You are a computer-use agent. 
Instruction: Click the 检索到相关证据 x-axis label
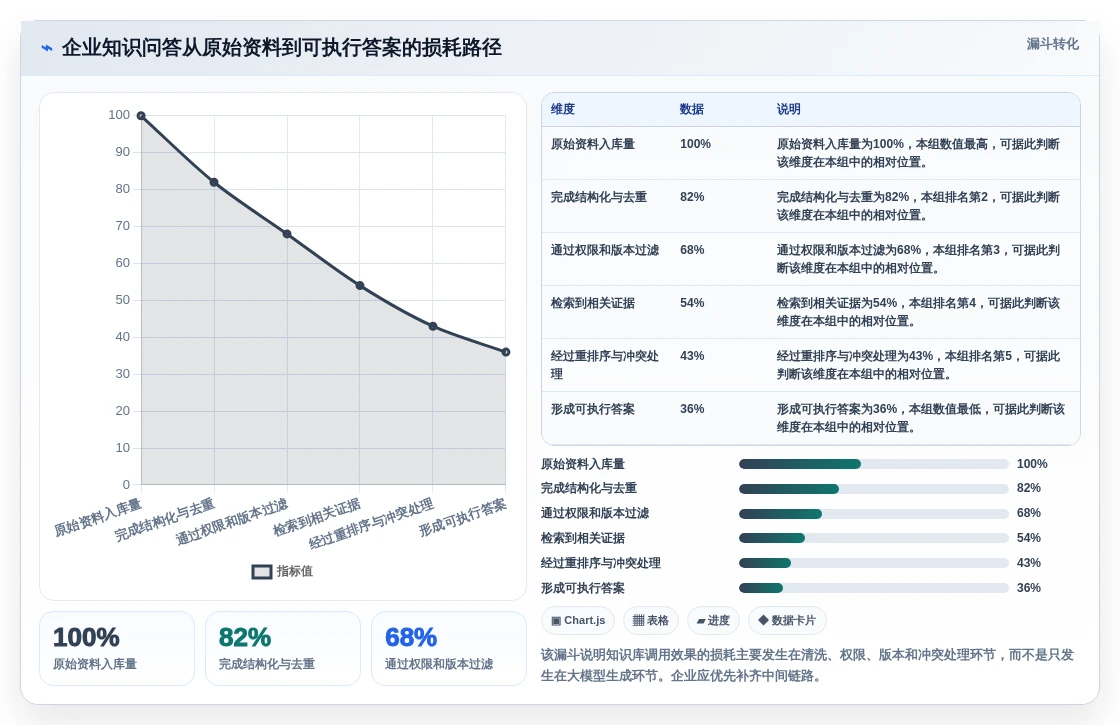tap(317, 518)
